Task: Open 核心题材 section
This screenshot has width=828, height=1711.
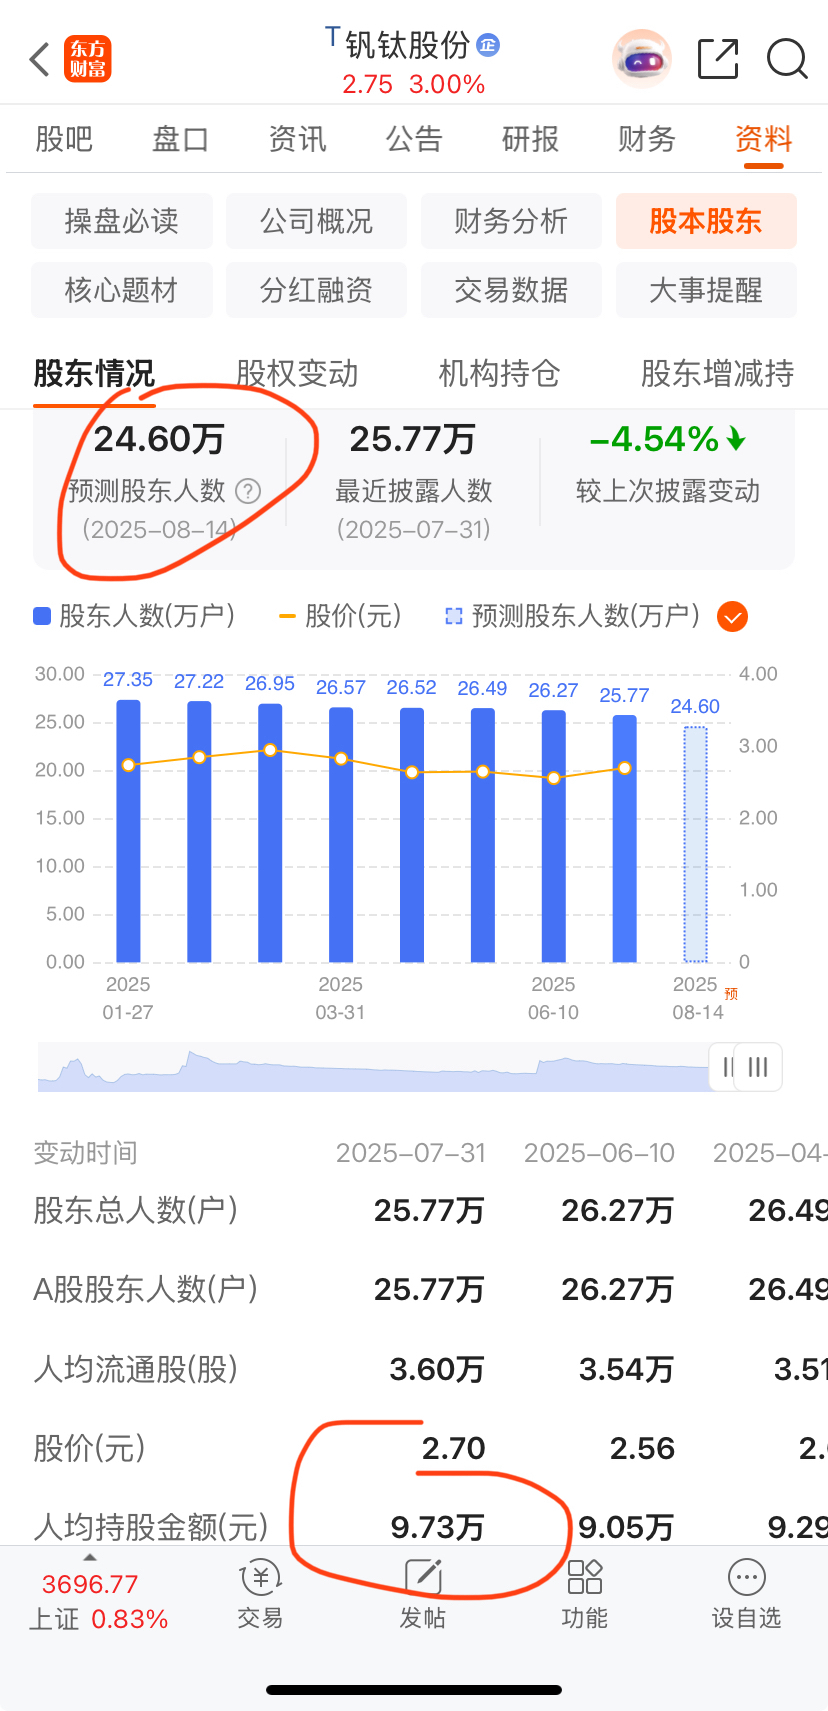Action: 122,290
